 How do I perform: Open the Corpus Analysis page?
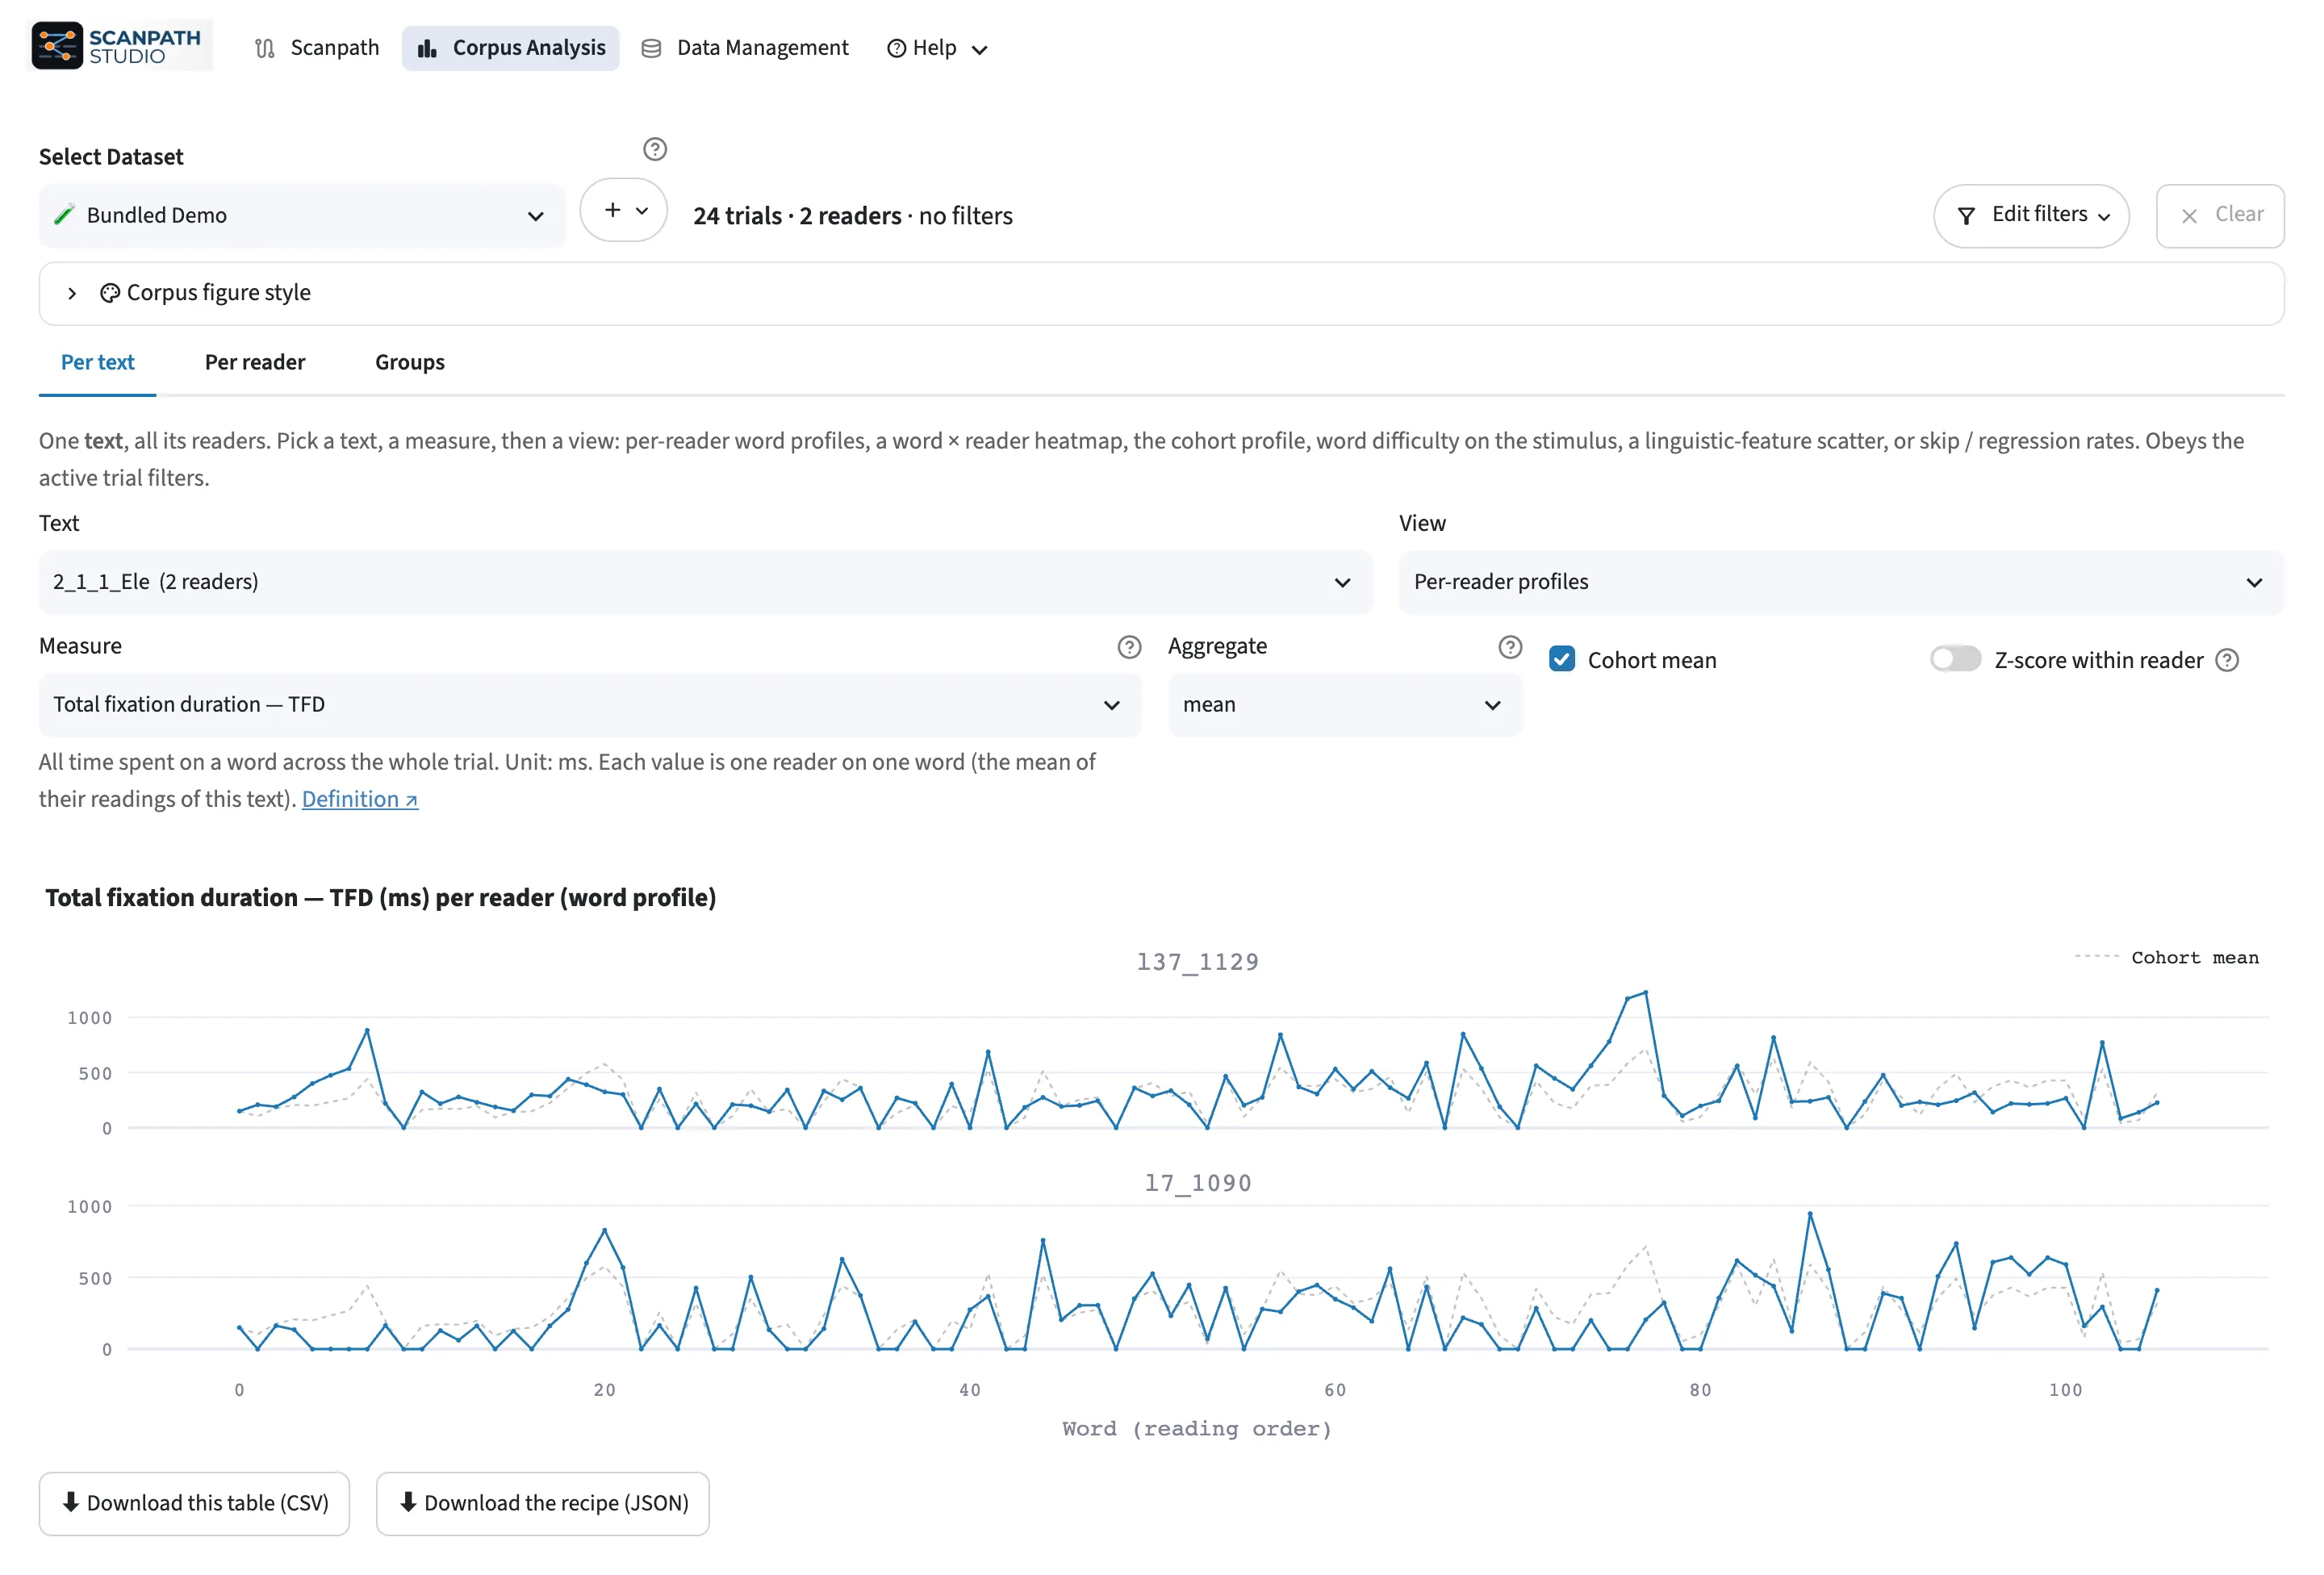point(511,48)
